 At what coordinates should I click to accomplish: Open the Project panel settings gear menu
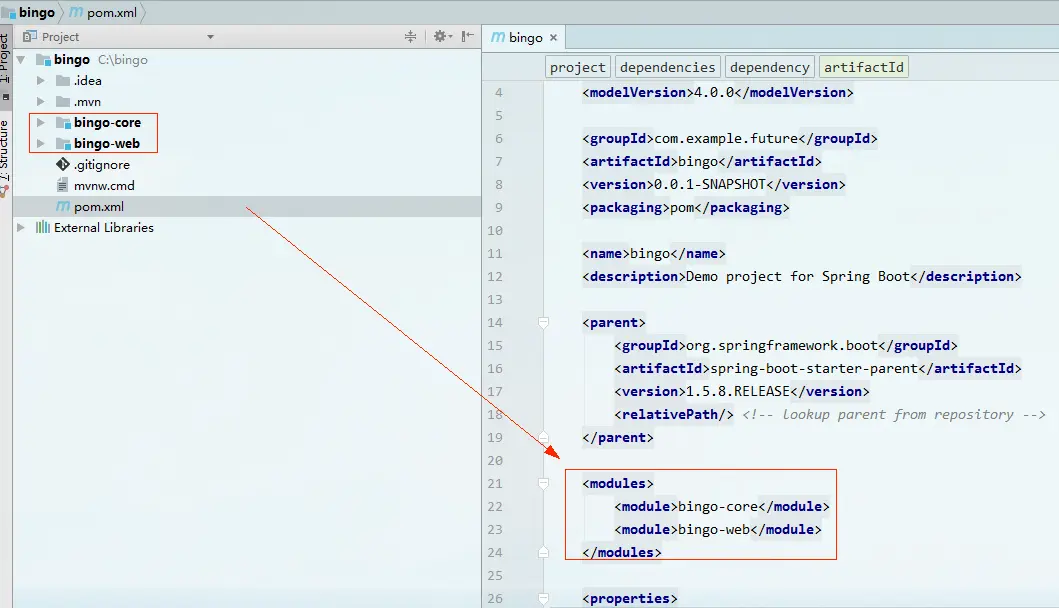pyautogui.click(x=442, y=36)
